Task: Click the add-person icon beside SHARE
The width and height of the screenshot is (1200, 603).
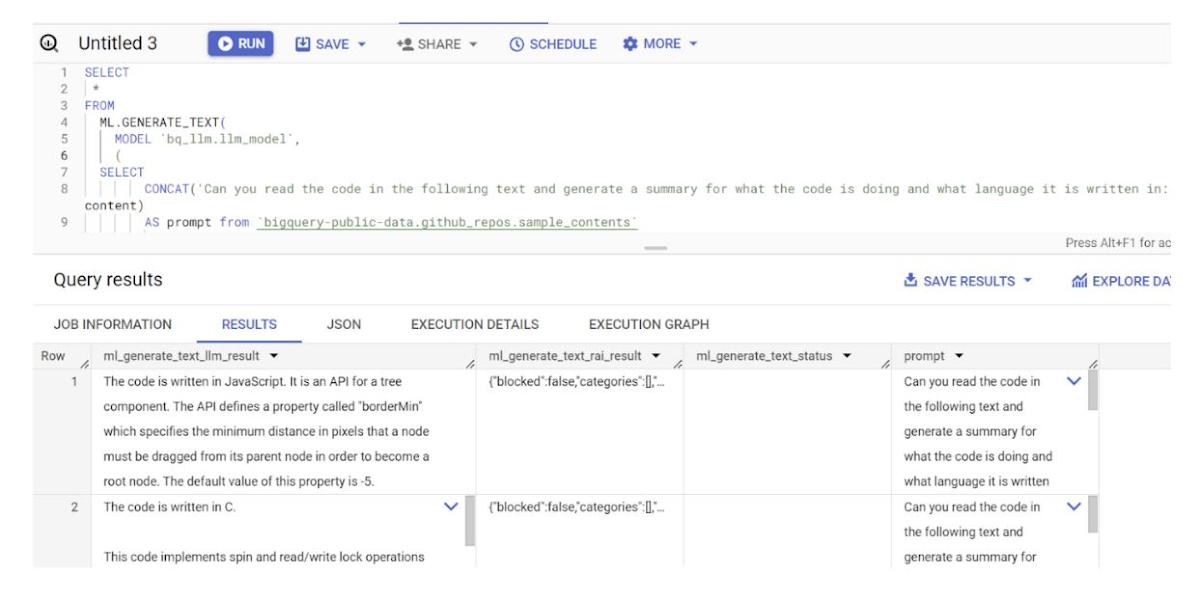Action: pos(405,44)
